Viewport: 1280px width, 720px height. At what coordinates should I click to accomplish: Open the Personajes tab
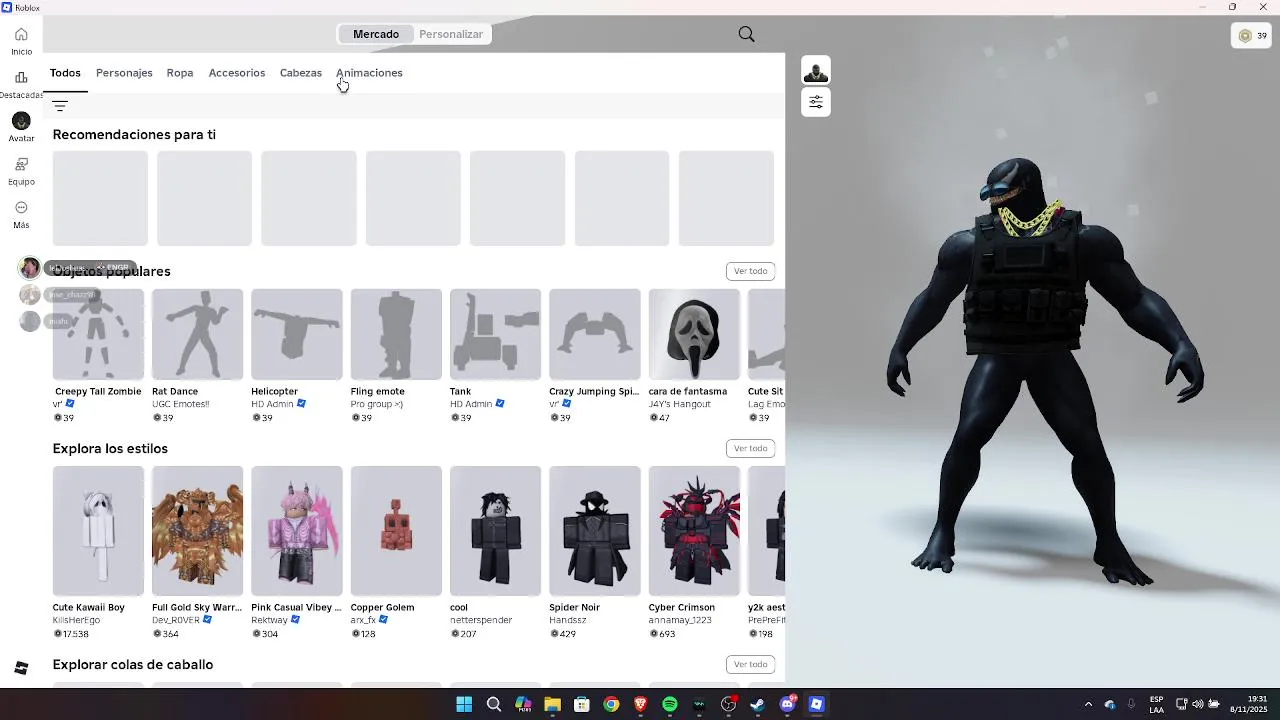[x=124, y=73]
